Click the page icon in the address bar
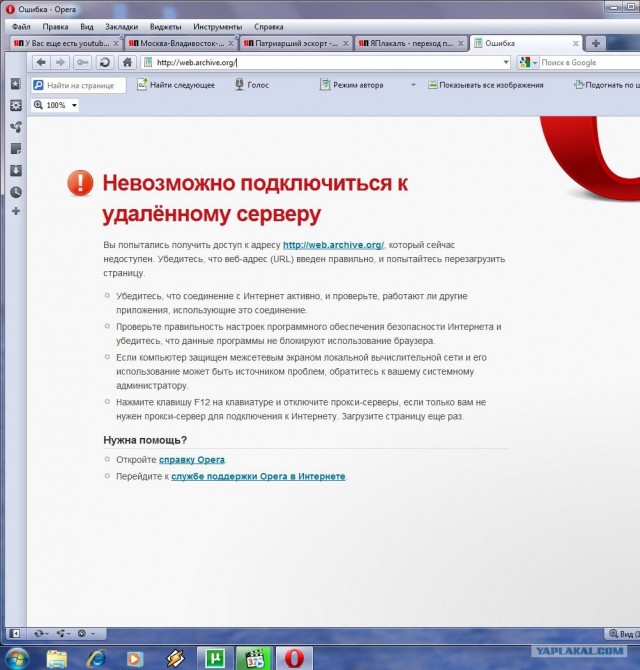The width and height of the screenshot is (640, 670). pyautogui.click(x=148, y=62)
